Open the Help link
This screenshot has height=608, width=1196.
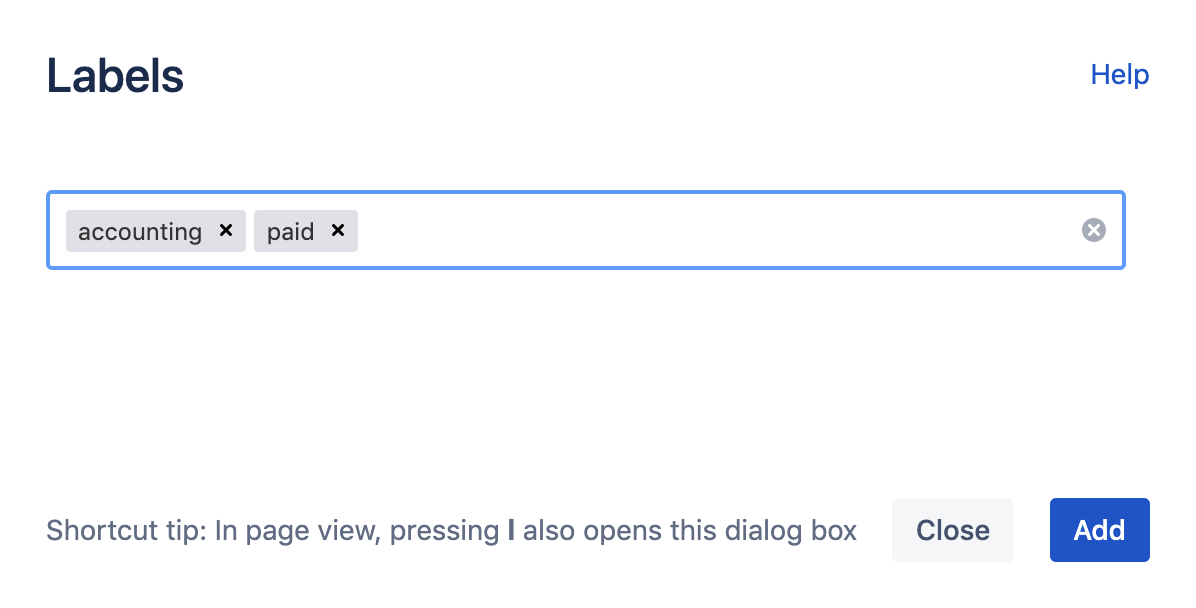(1119, 74)
